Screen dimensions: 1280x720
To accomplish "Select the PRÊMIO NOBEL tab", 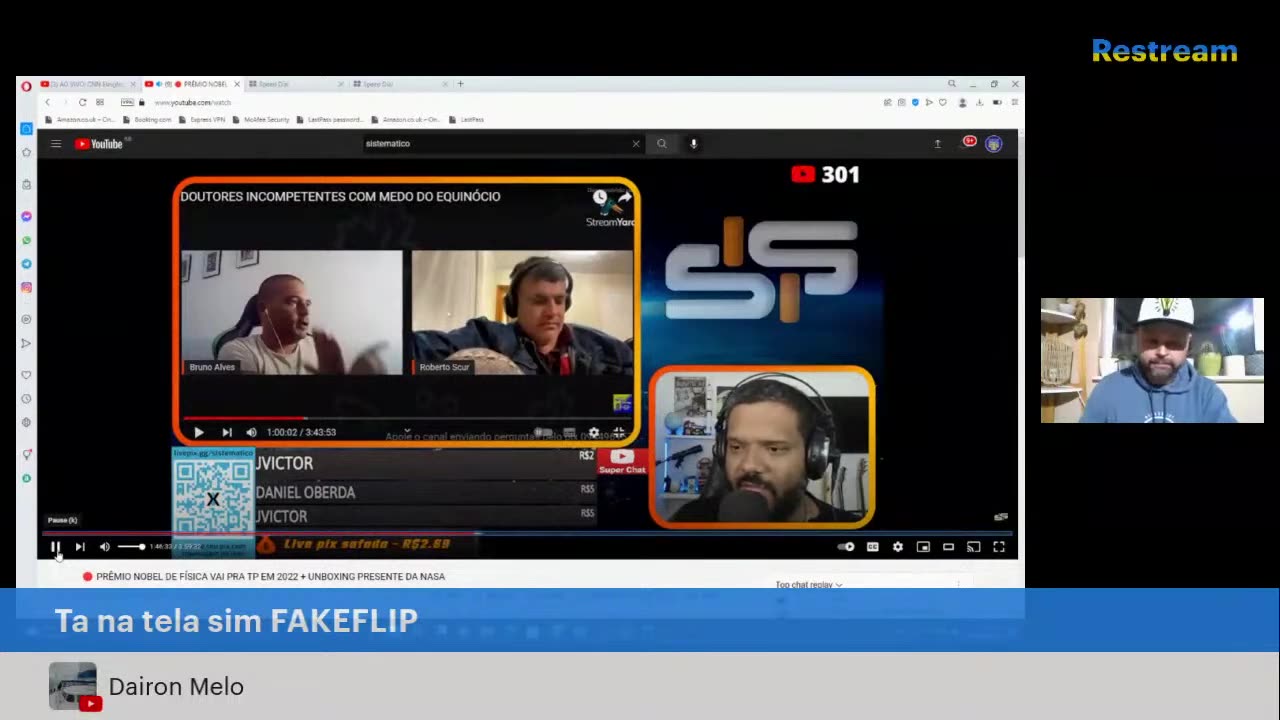I will click(x=192, y=84).
